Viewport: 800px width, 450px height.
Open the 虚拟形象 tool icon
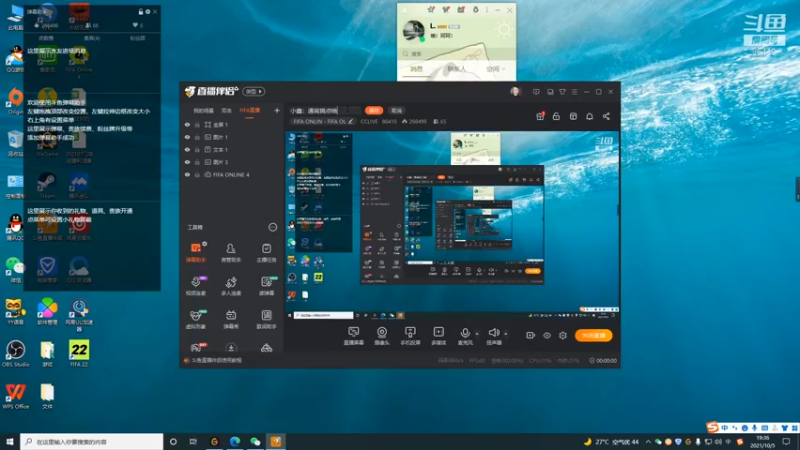pyautogui.click(x=196, y=319)
